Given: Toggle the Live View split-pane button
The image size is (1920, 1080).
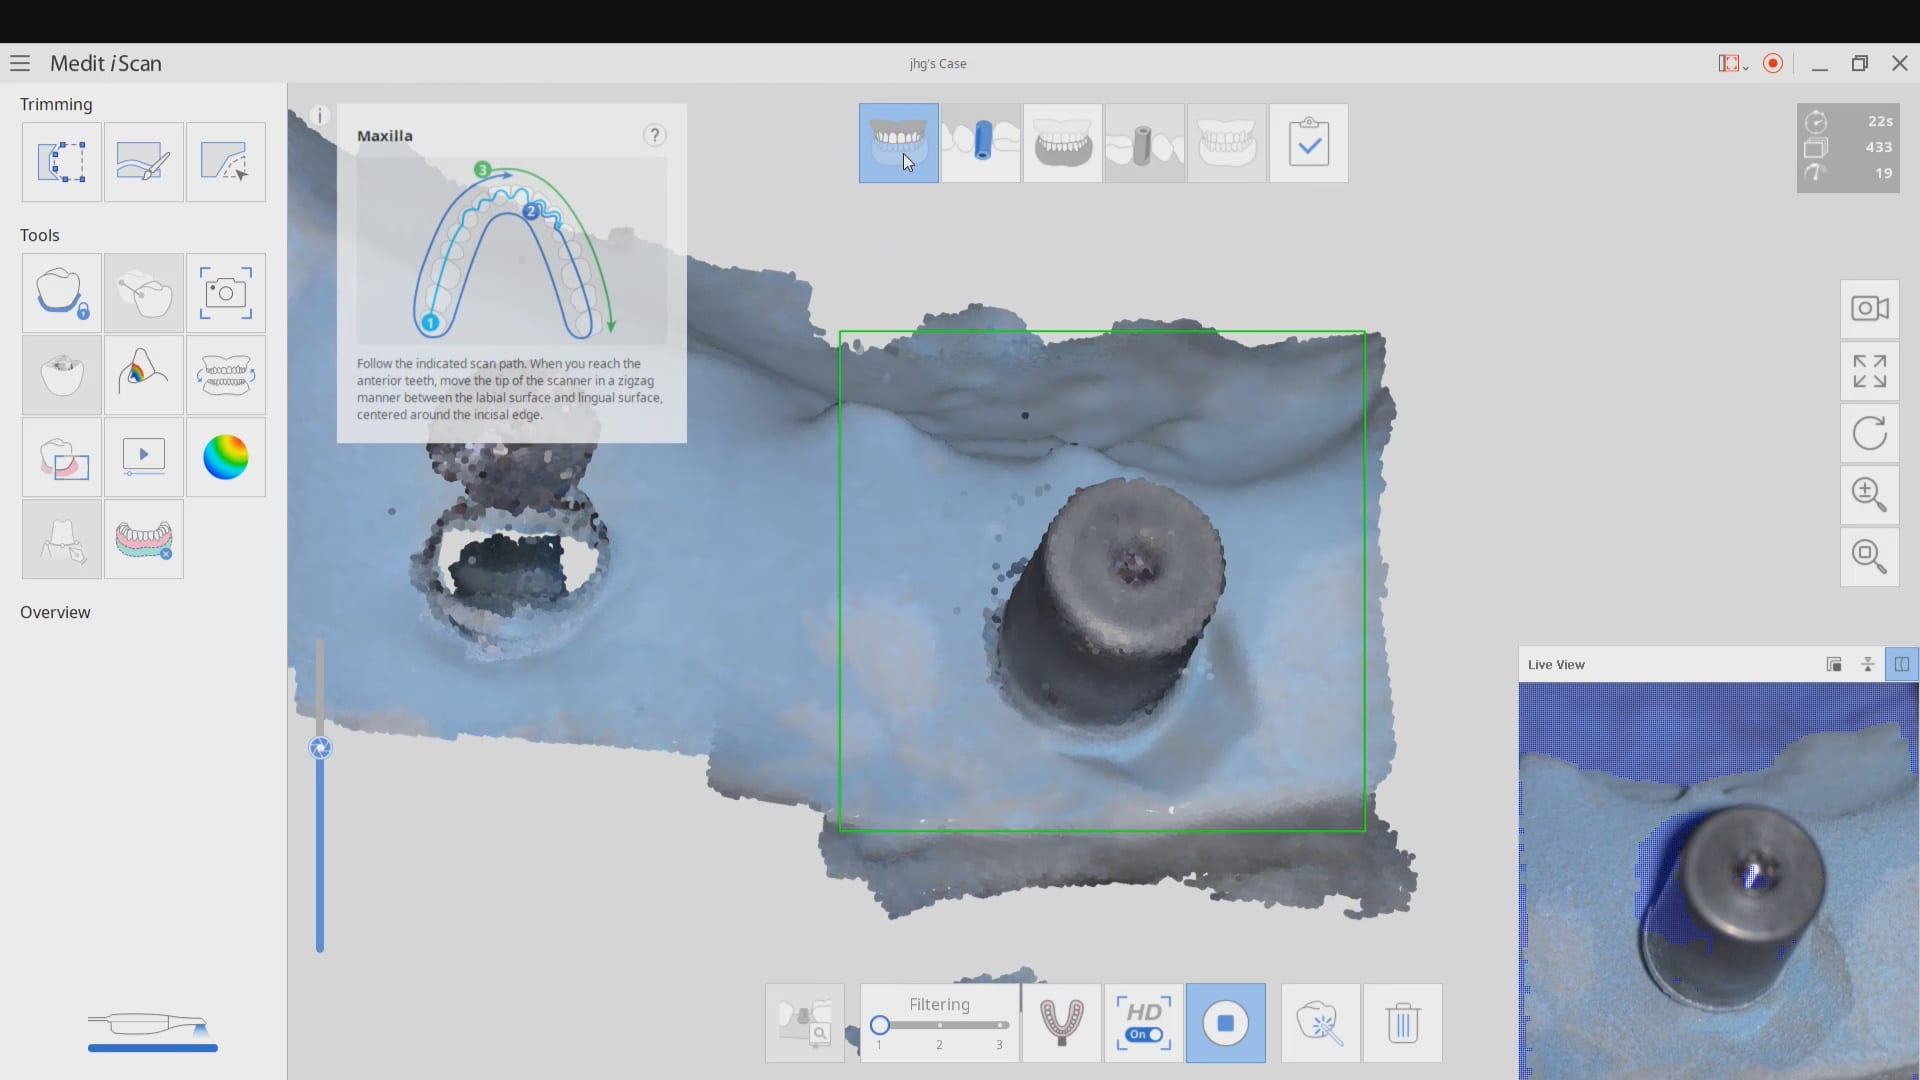Looking at the screenshot, I should (x=1901, y=665).
